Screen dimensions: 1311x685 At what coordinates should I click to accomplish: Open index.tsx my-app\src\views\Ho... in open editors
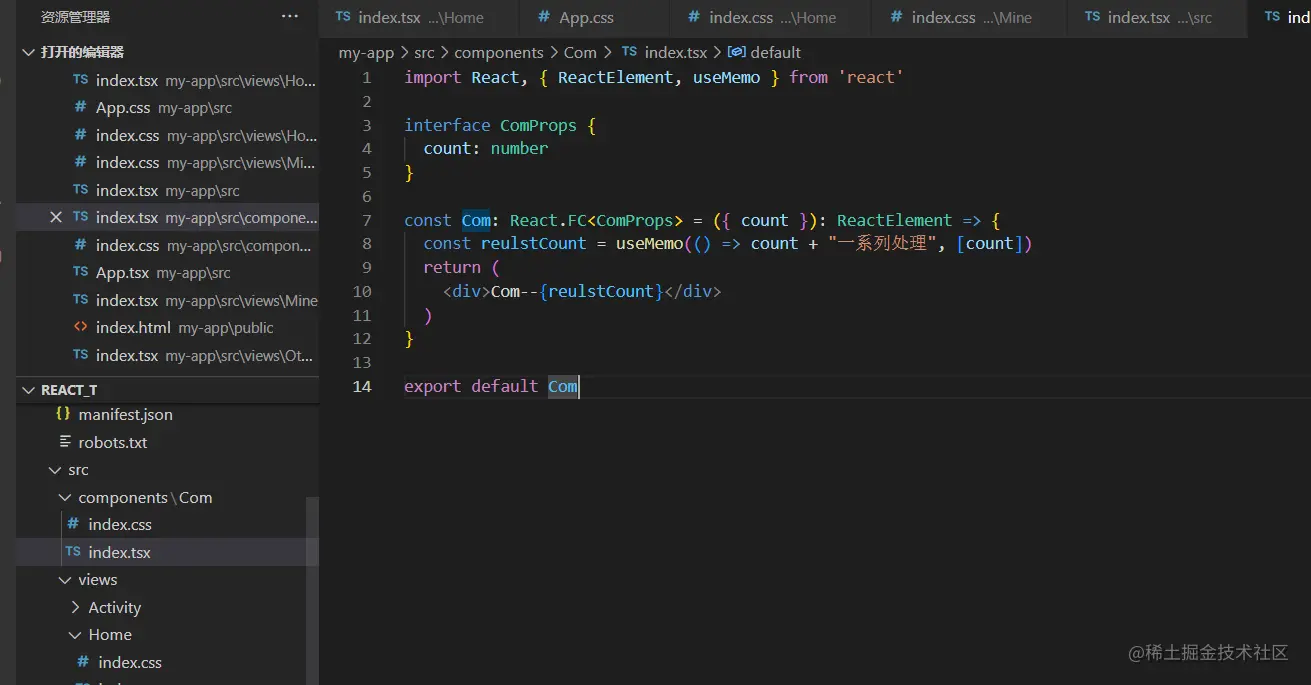(168, 80)
